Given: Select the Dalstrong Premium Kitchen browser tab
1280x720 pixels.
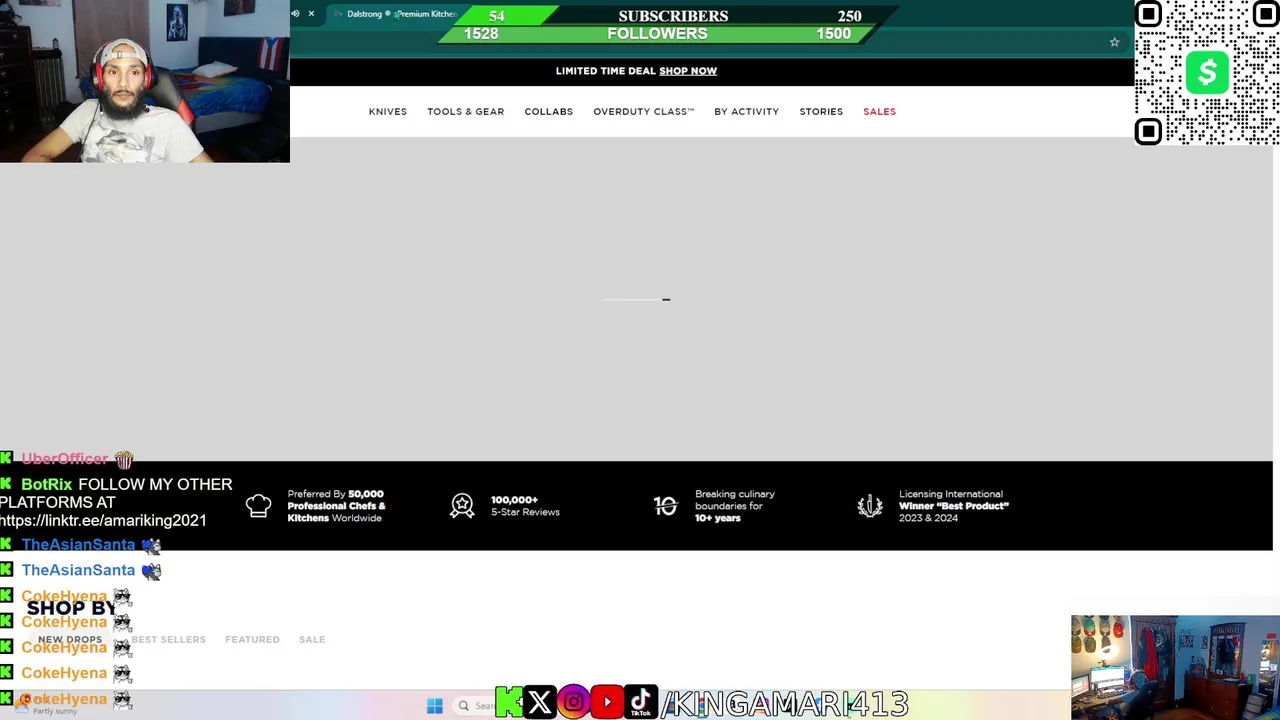Looking at the screenshot, I should [x=396, y=14].
